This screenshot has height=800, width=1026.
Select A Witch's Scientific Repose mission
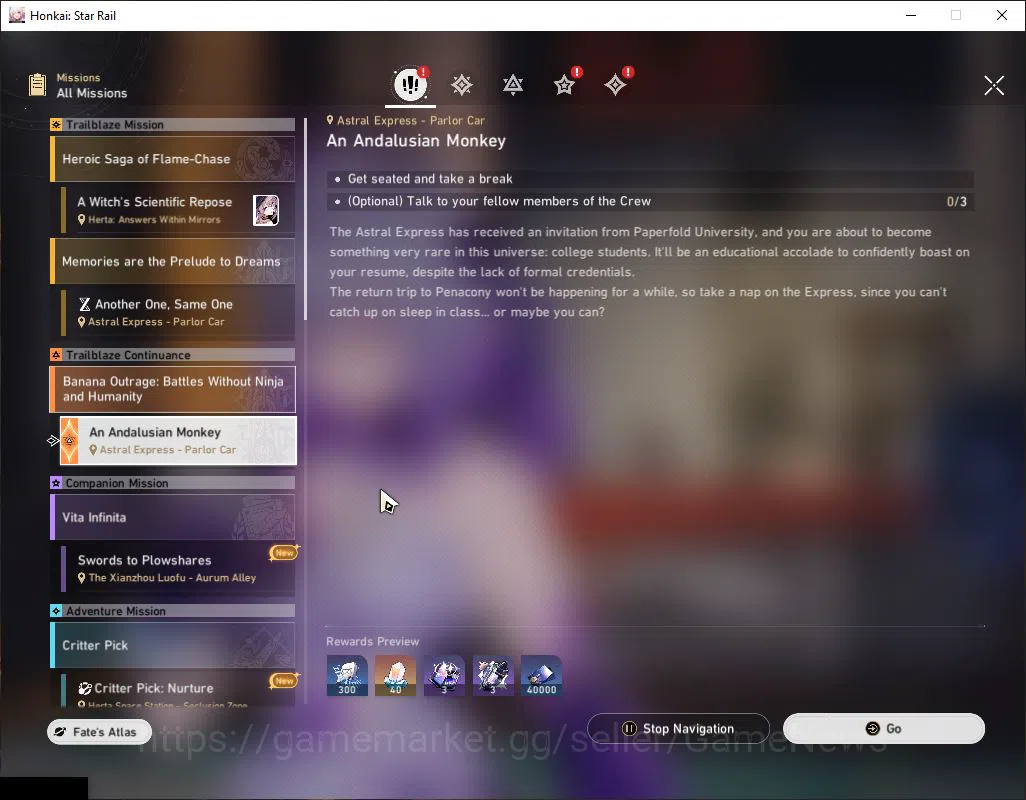click(x=178, y=210)
